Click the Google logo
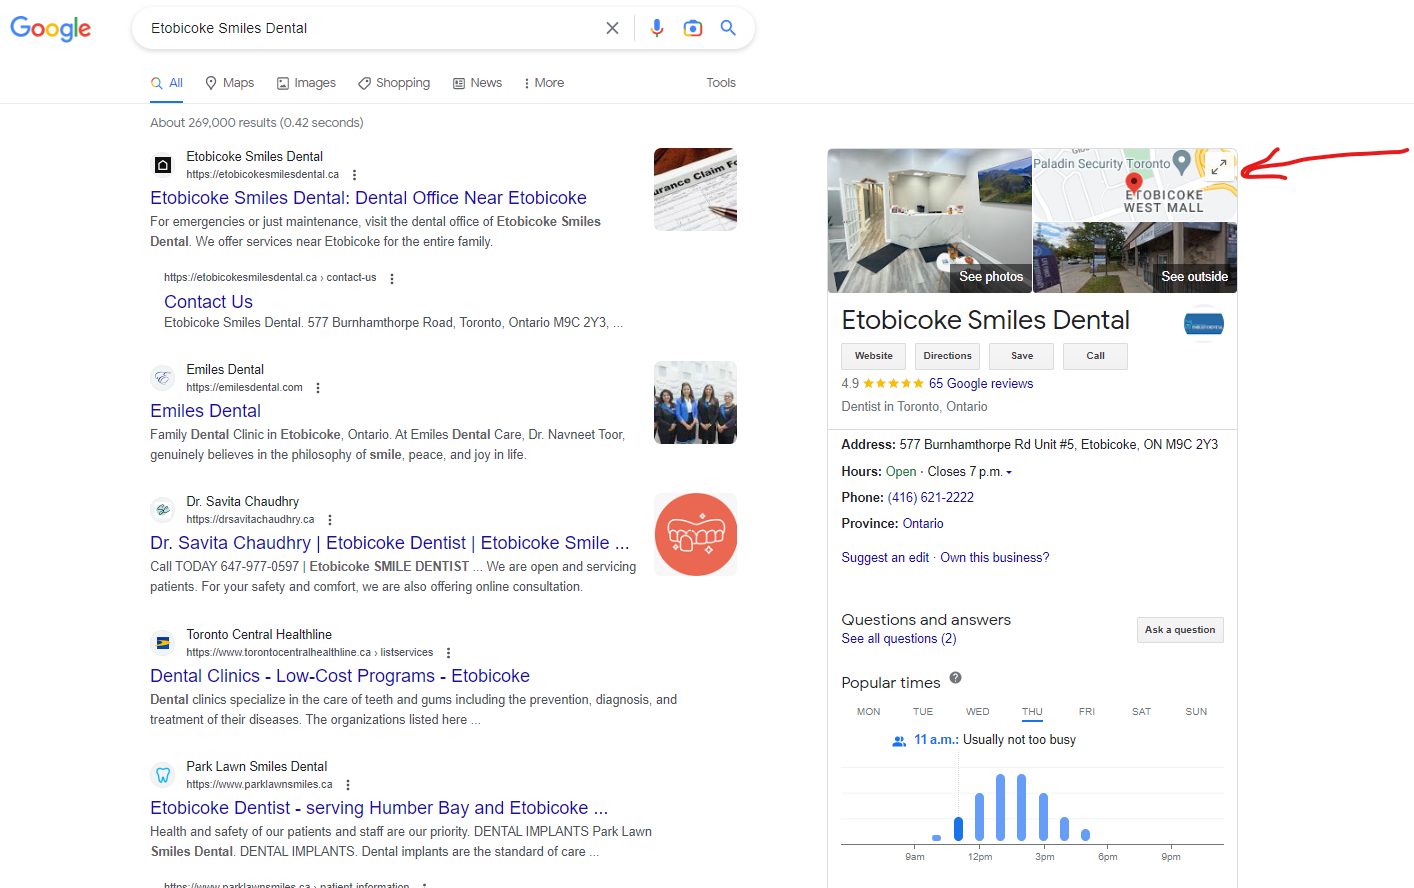 coord(50,28)
